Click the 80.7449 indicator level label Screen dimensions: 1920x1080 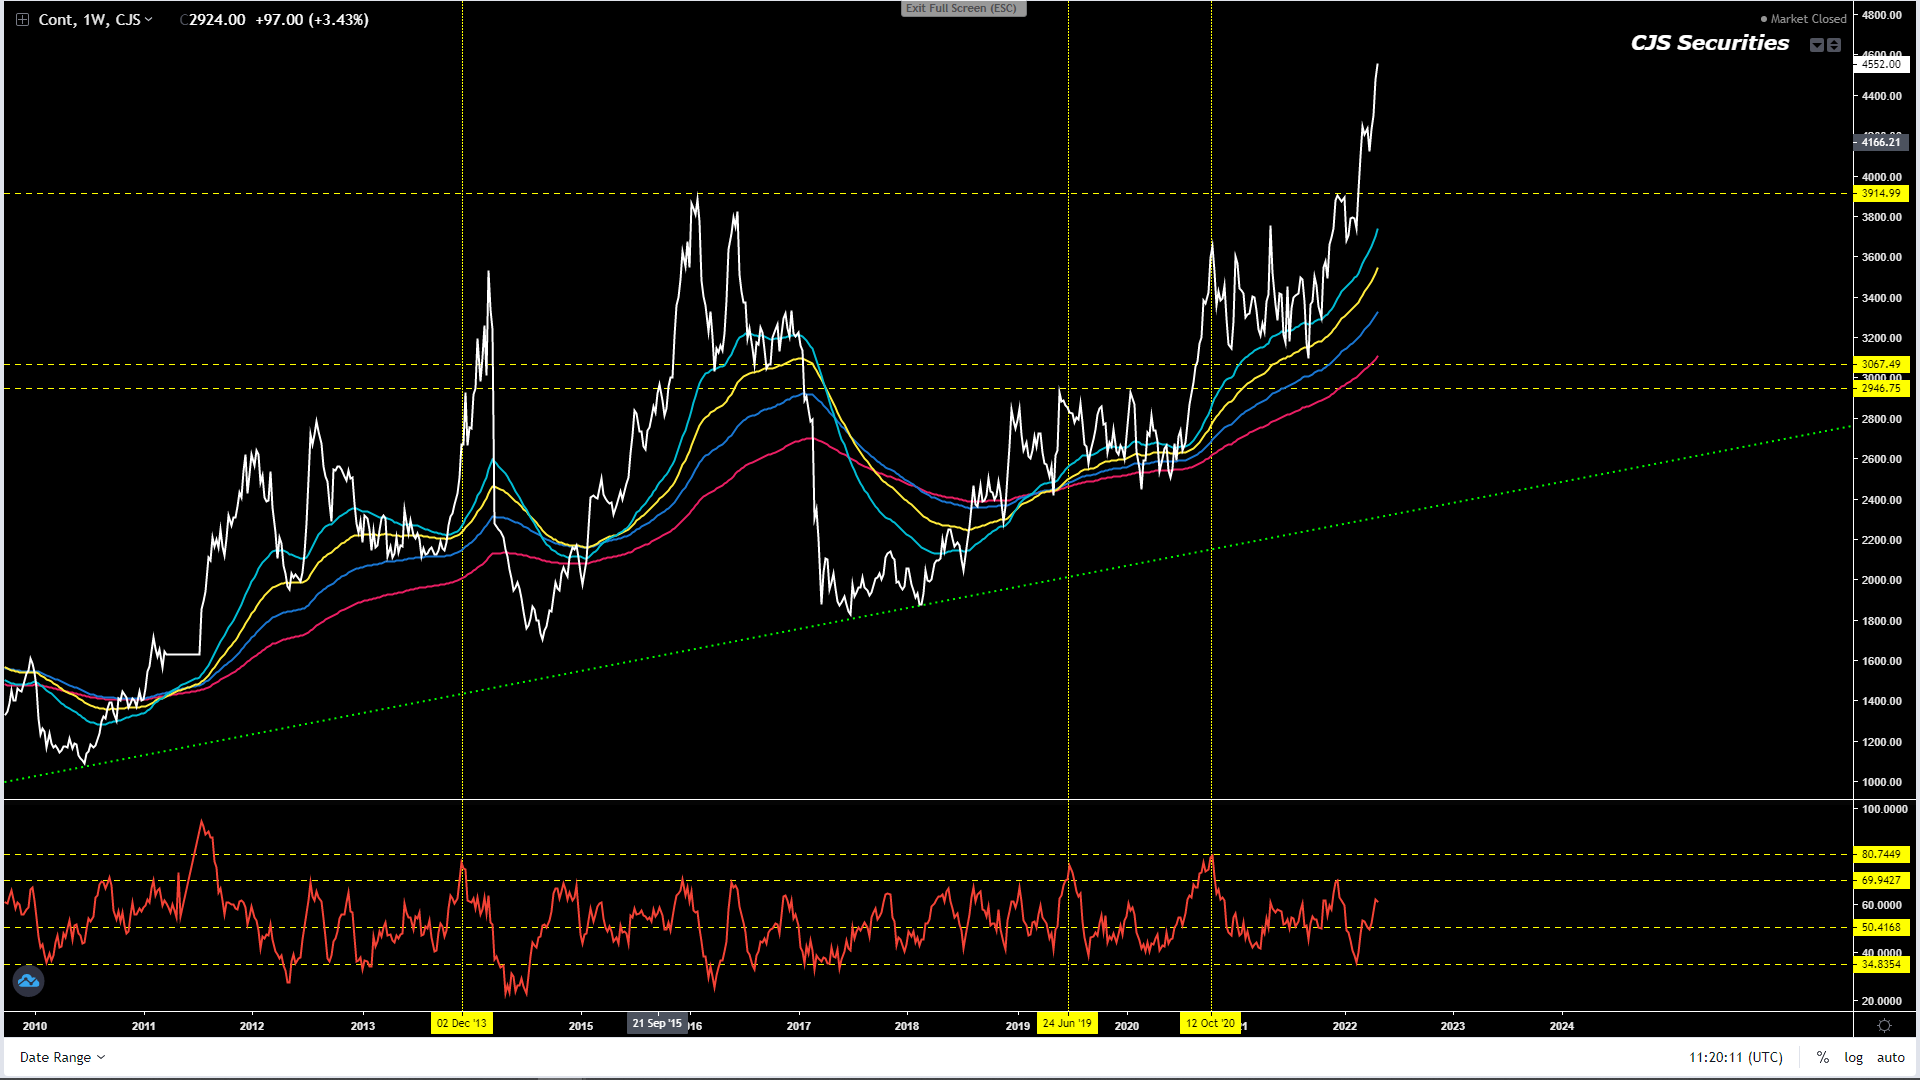(1881, 854)
